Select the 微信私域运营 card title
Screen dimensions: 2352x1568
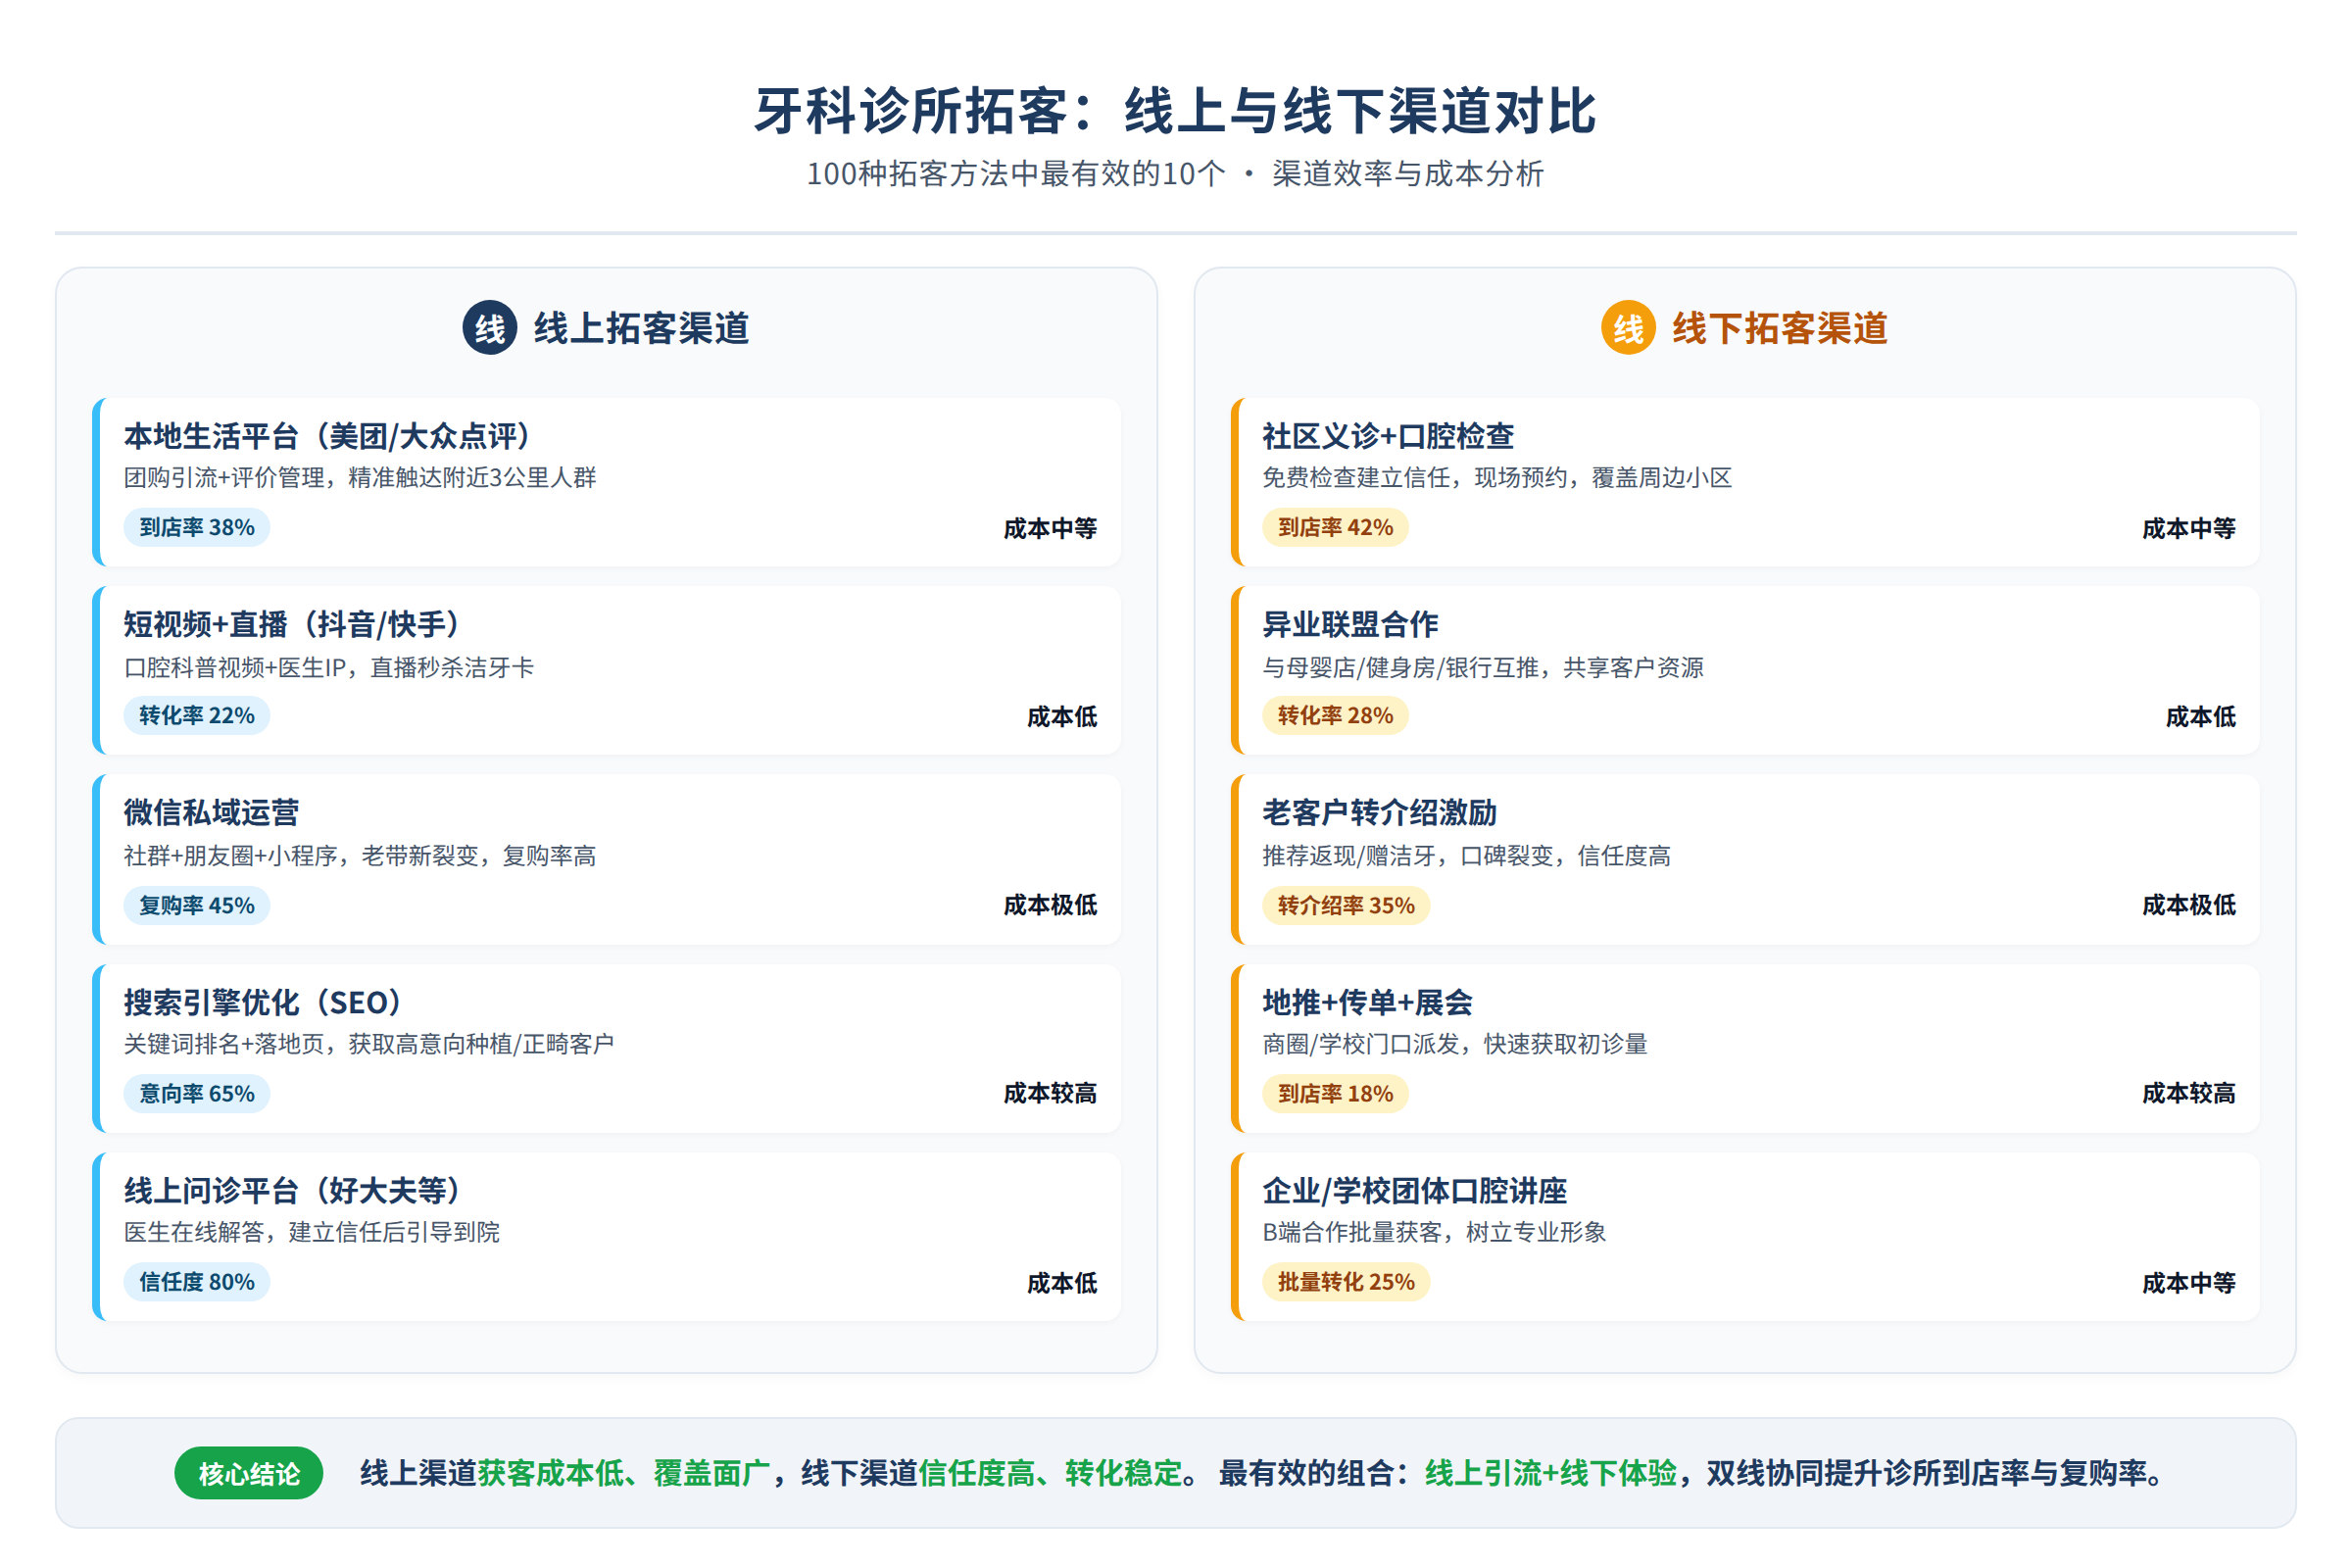tap(211, 812)
